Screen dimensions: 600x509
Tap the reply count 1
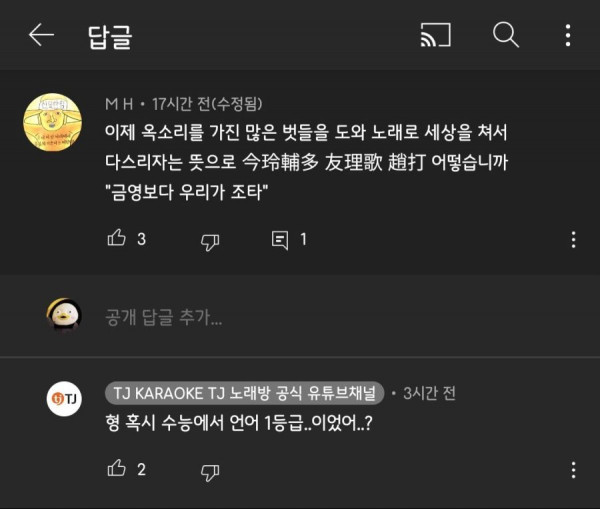(x=303, y=240)
